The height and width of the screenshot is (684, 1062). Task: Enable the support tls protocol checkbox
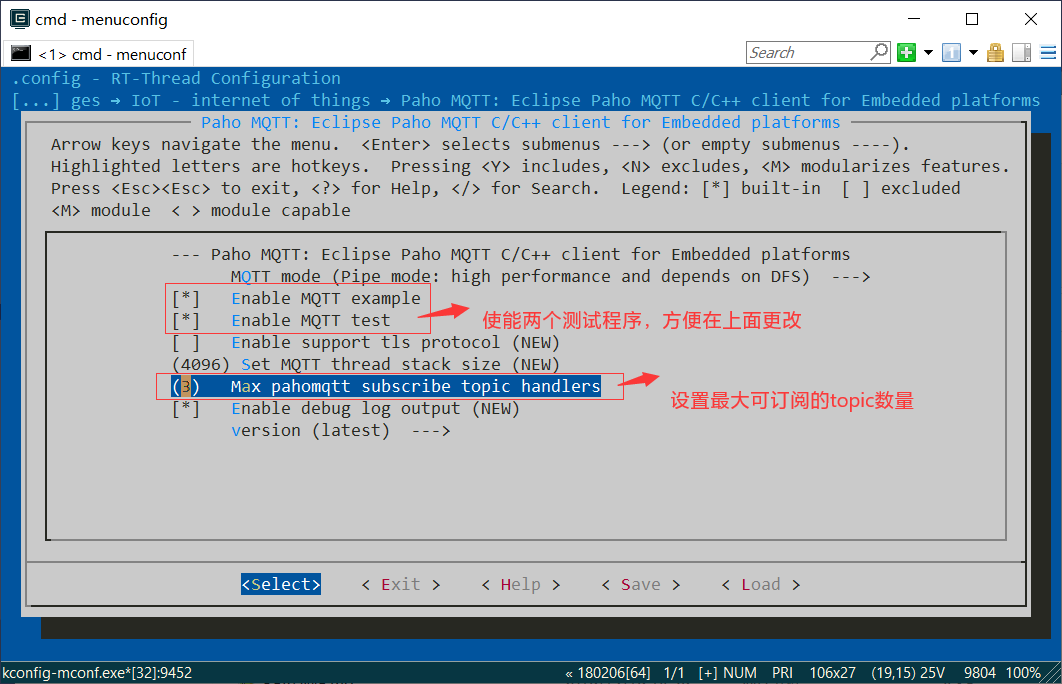(x=186, y=343)
